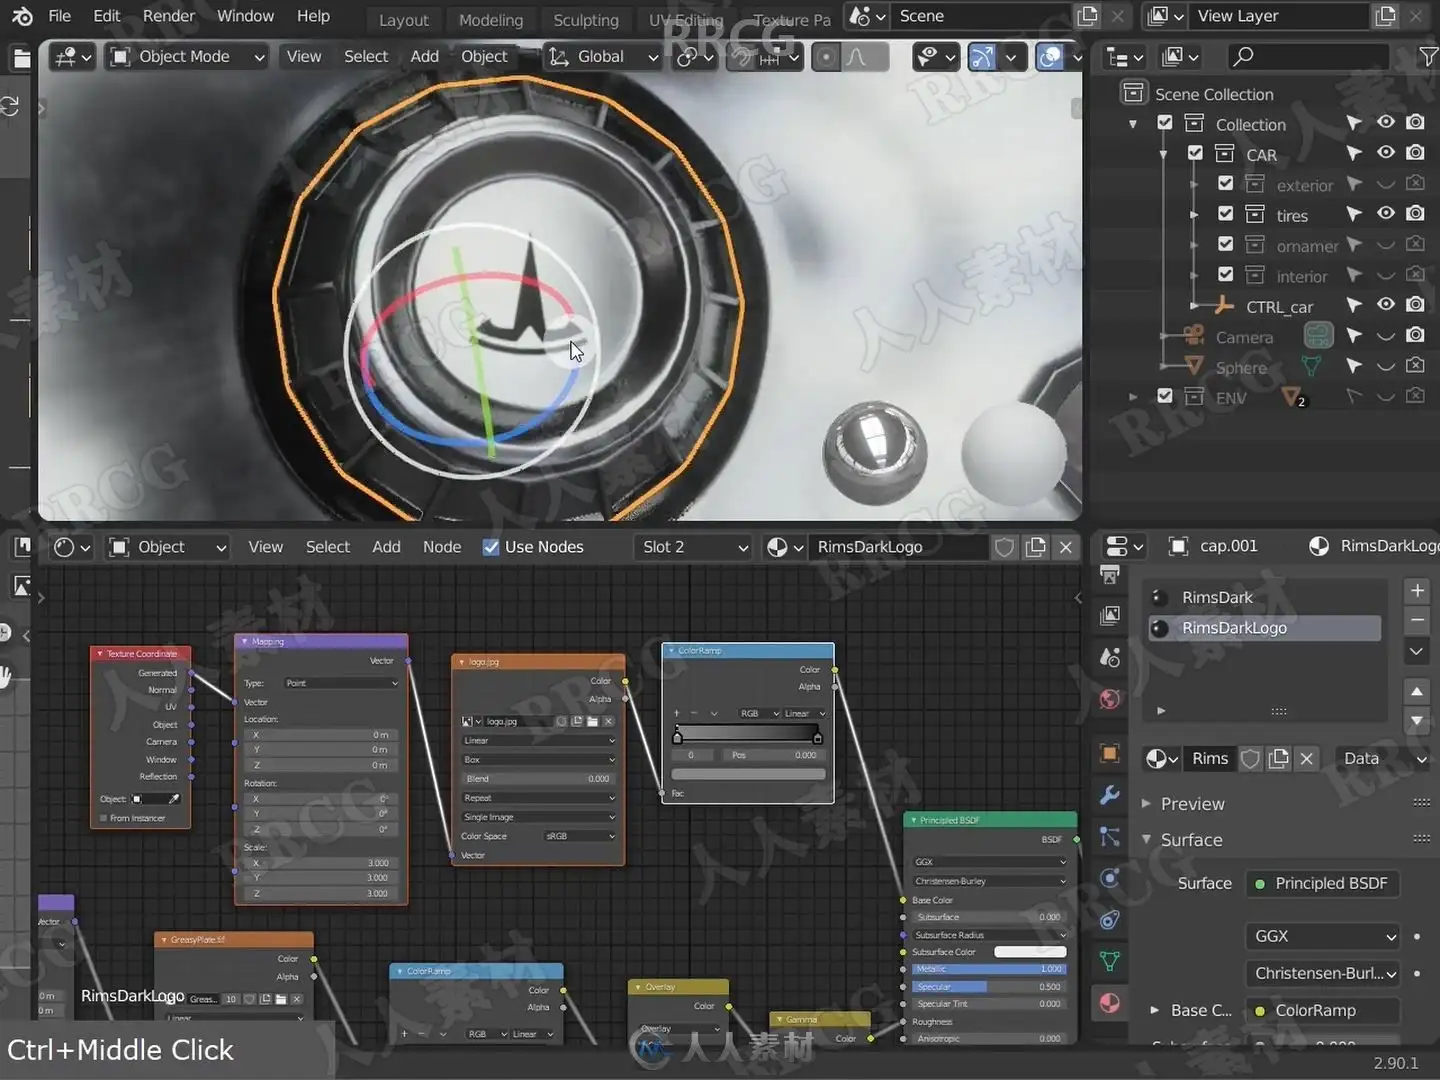Open the Add menu in the 3D viewport header
The height and width of the screenshot is (1080, 1440).
coord(424,57)
